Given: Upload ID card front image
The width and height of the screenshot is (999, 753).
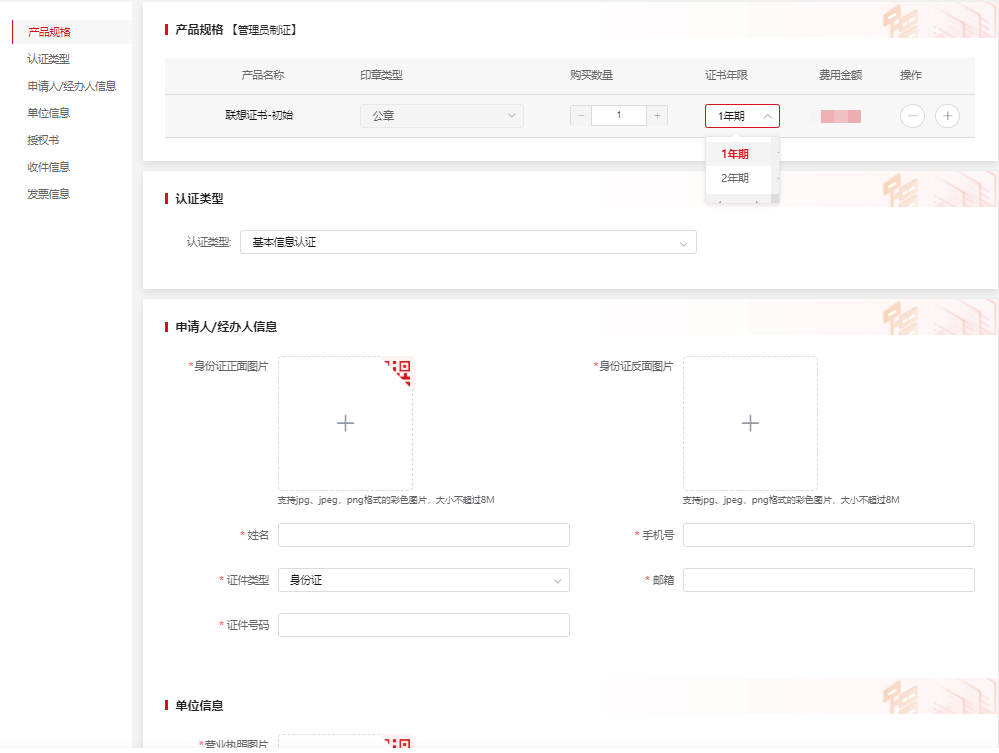Looking at the screenshot, I should pyautogui.click(x=345, y=424).
